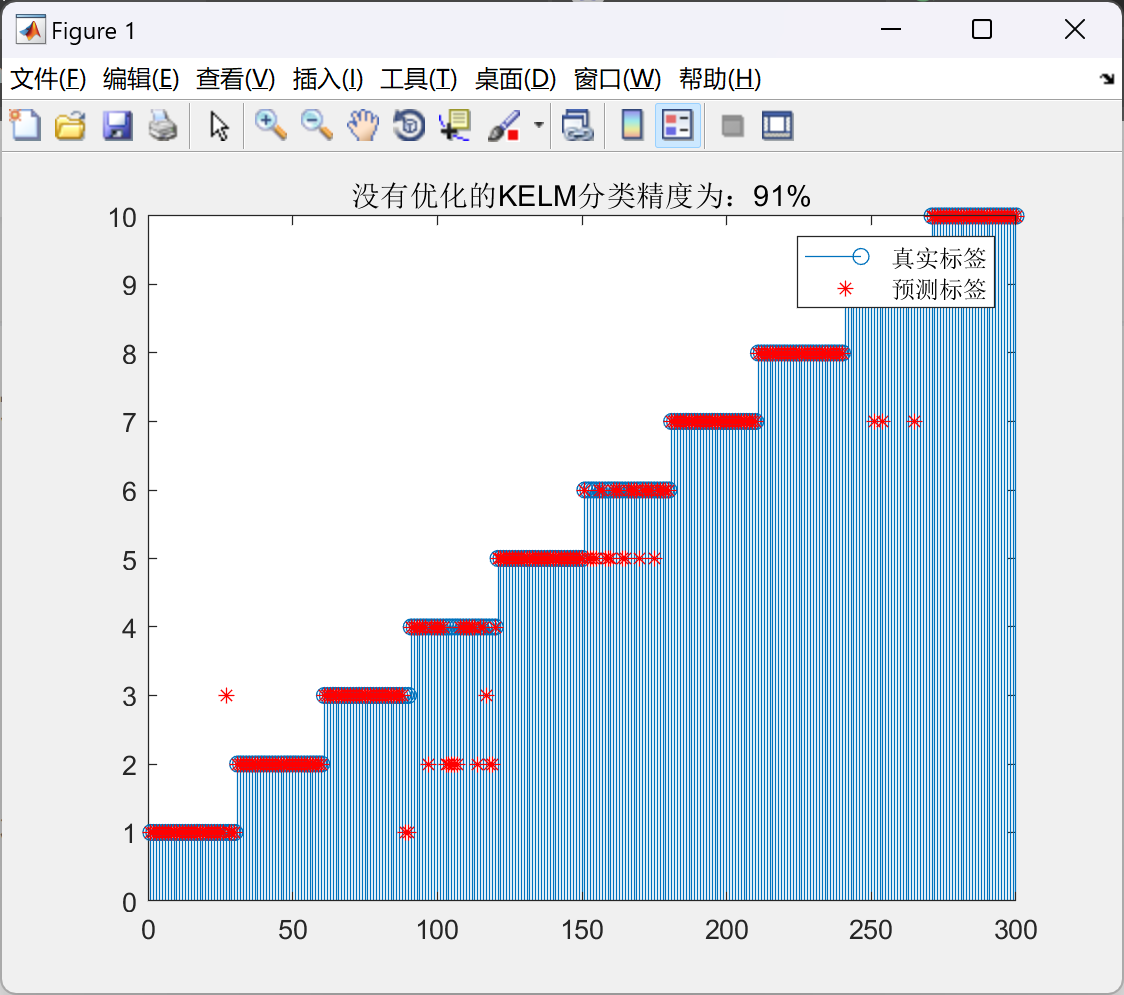Open the 桌面(D) menu
The image size is (1124, 995).
[515, 79]
